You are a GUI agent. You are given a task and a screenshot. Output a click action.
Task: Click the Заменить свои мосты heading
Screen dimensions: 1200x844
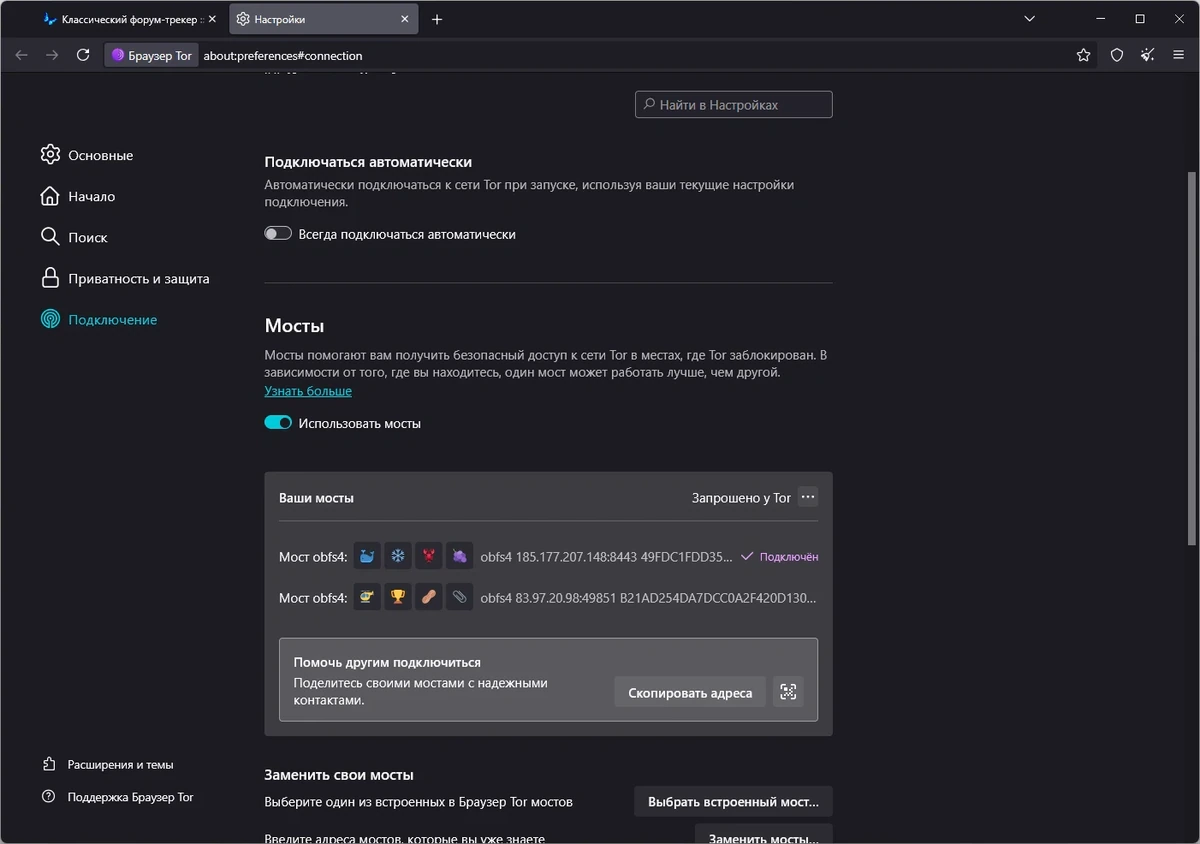[x=339, y=774]
